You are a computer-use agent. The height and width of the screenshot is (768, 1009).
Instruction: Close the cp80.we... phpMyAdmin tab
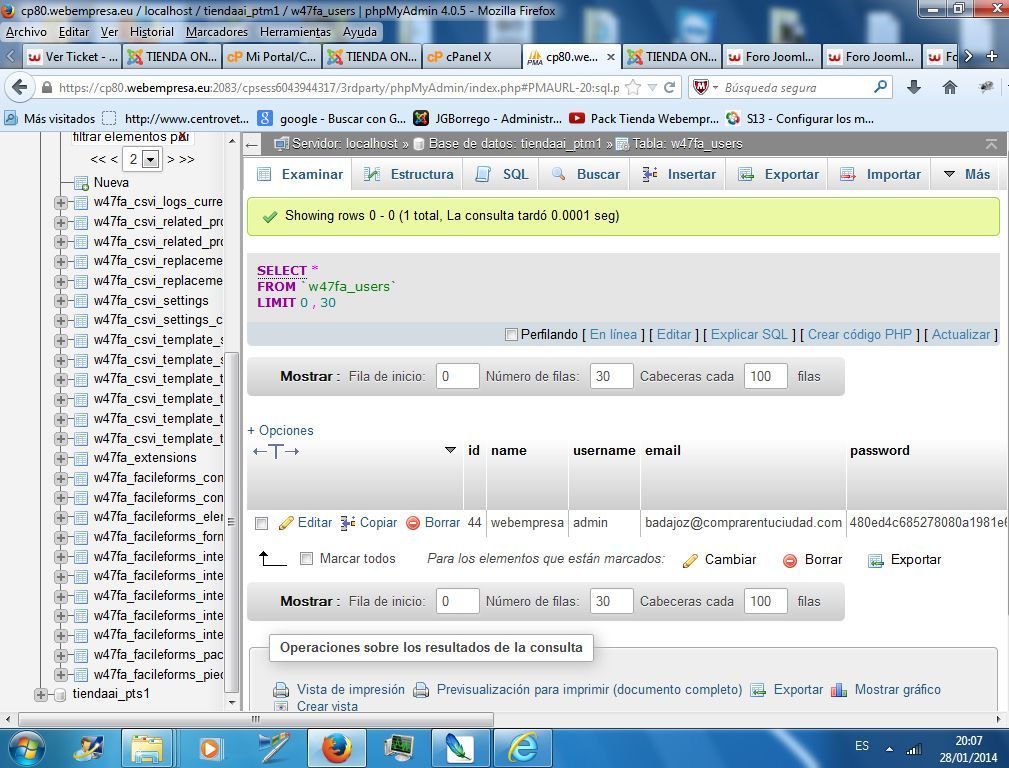pyautogui.click(x=611, y=57)
